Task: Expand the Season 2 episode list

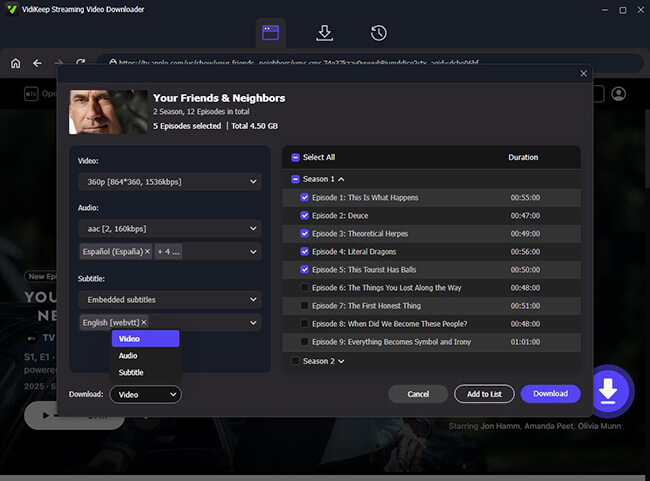Action: coord(341,361)
